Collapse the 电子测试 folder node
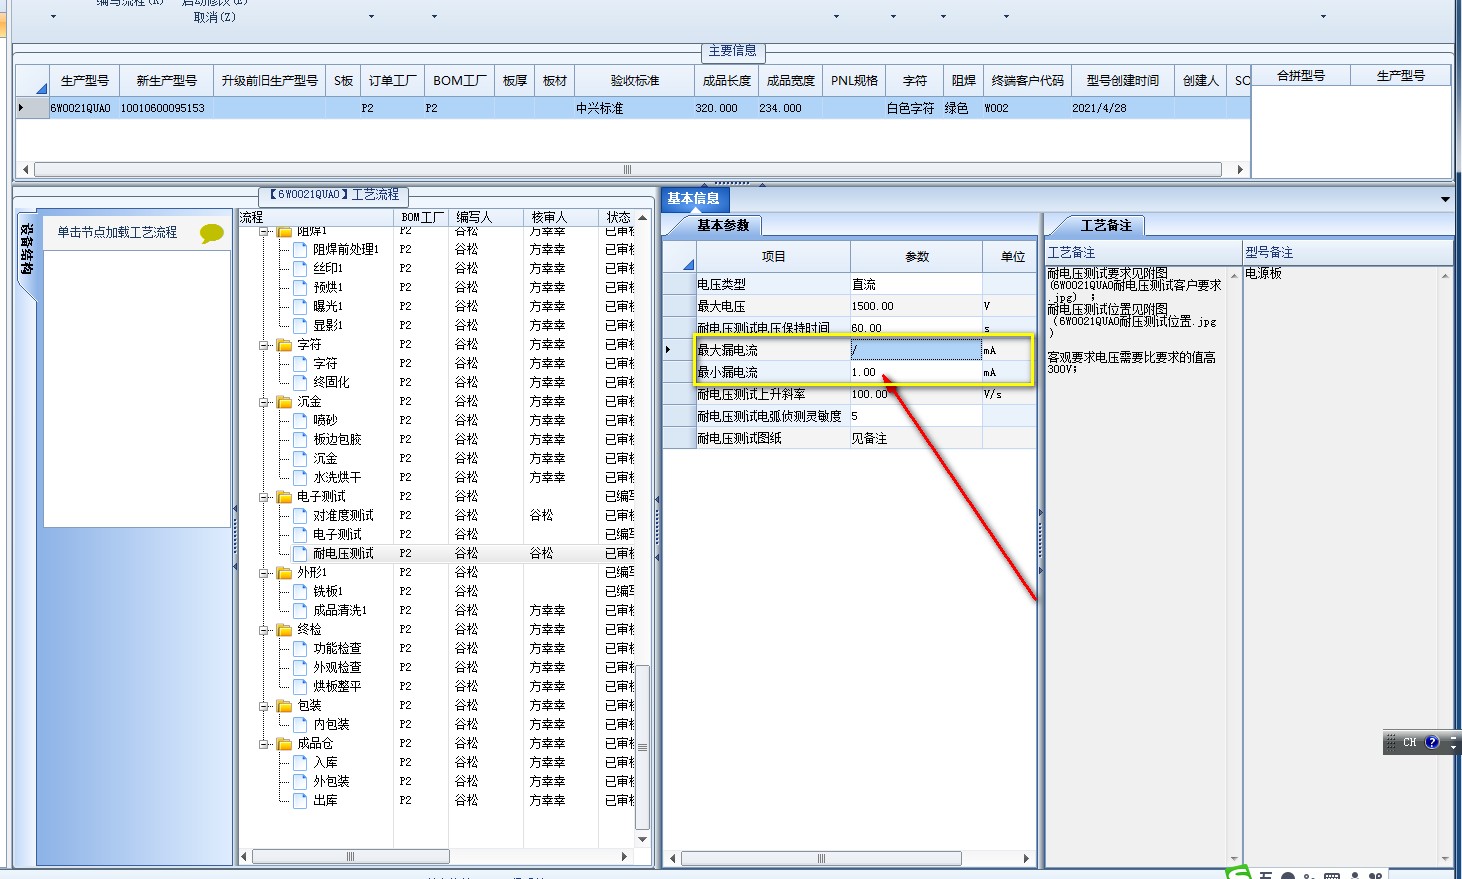1462x879 pixels. pyautogui.click(x=266, y=496)
